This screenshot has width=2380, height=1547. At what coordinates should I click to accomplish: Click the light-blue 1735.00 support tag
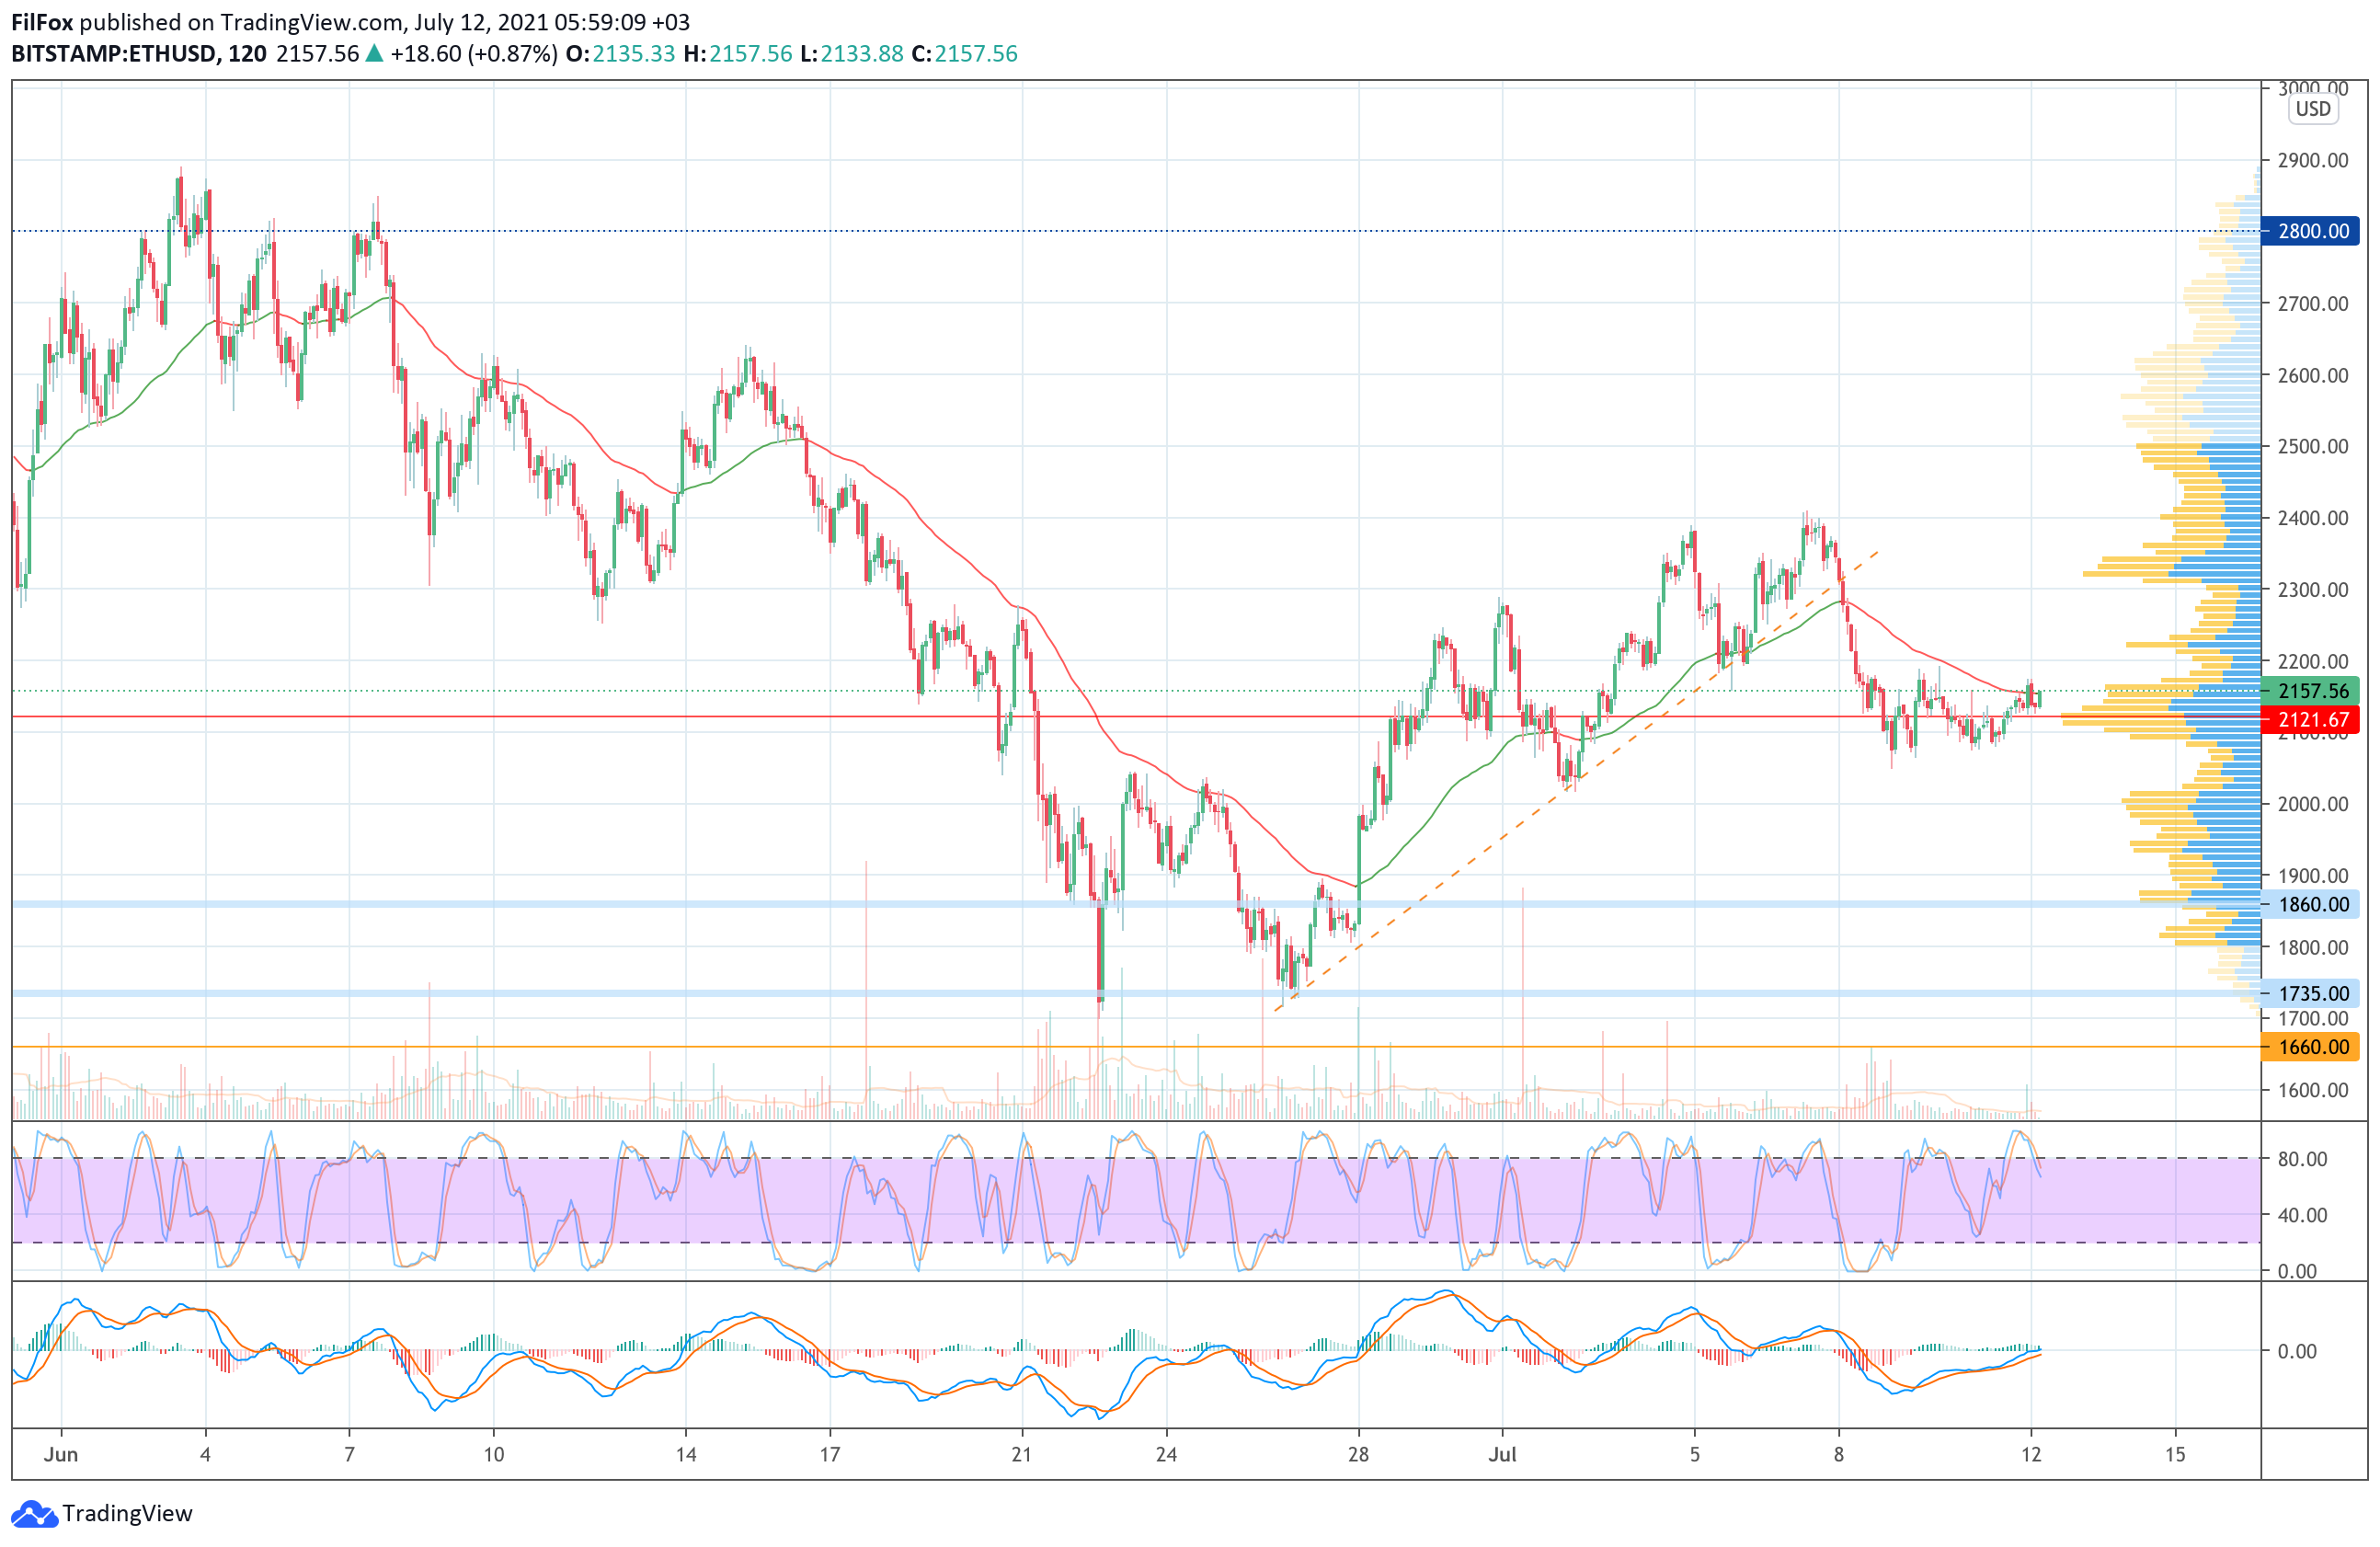coord(2312,993)
